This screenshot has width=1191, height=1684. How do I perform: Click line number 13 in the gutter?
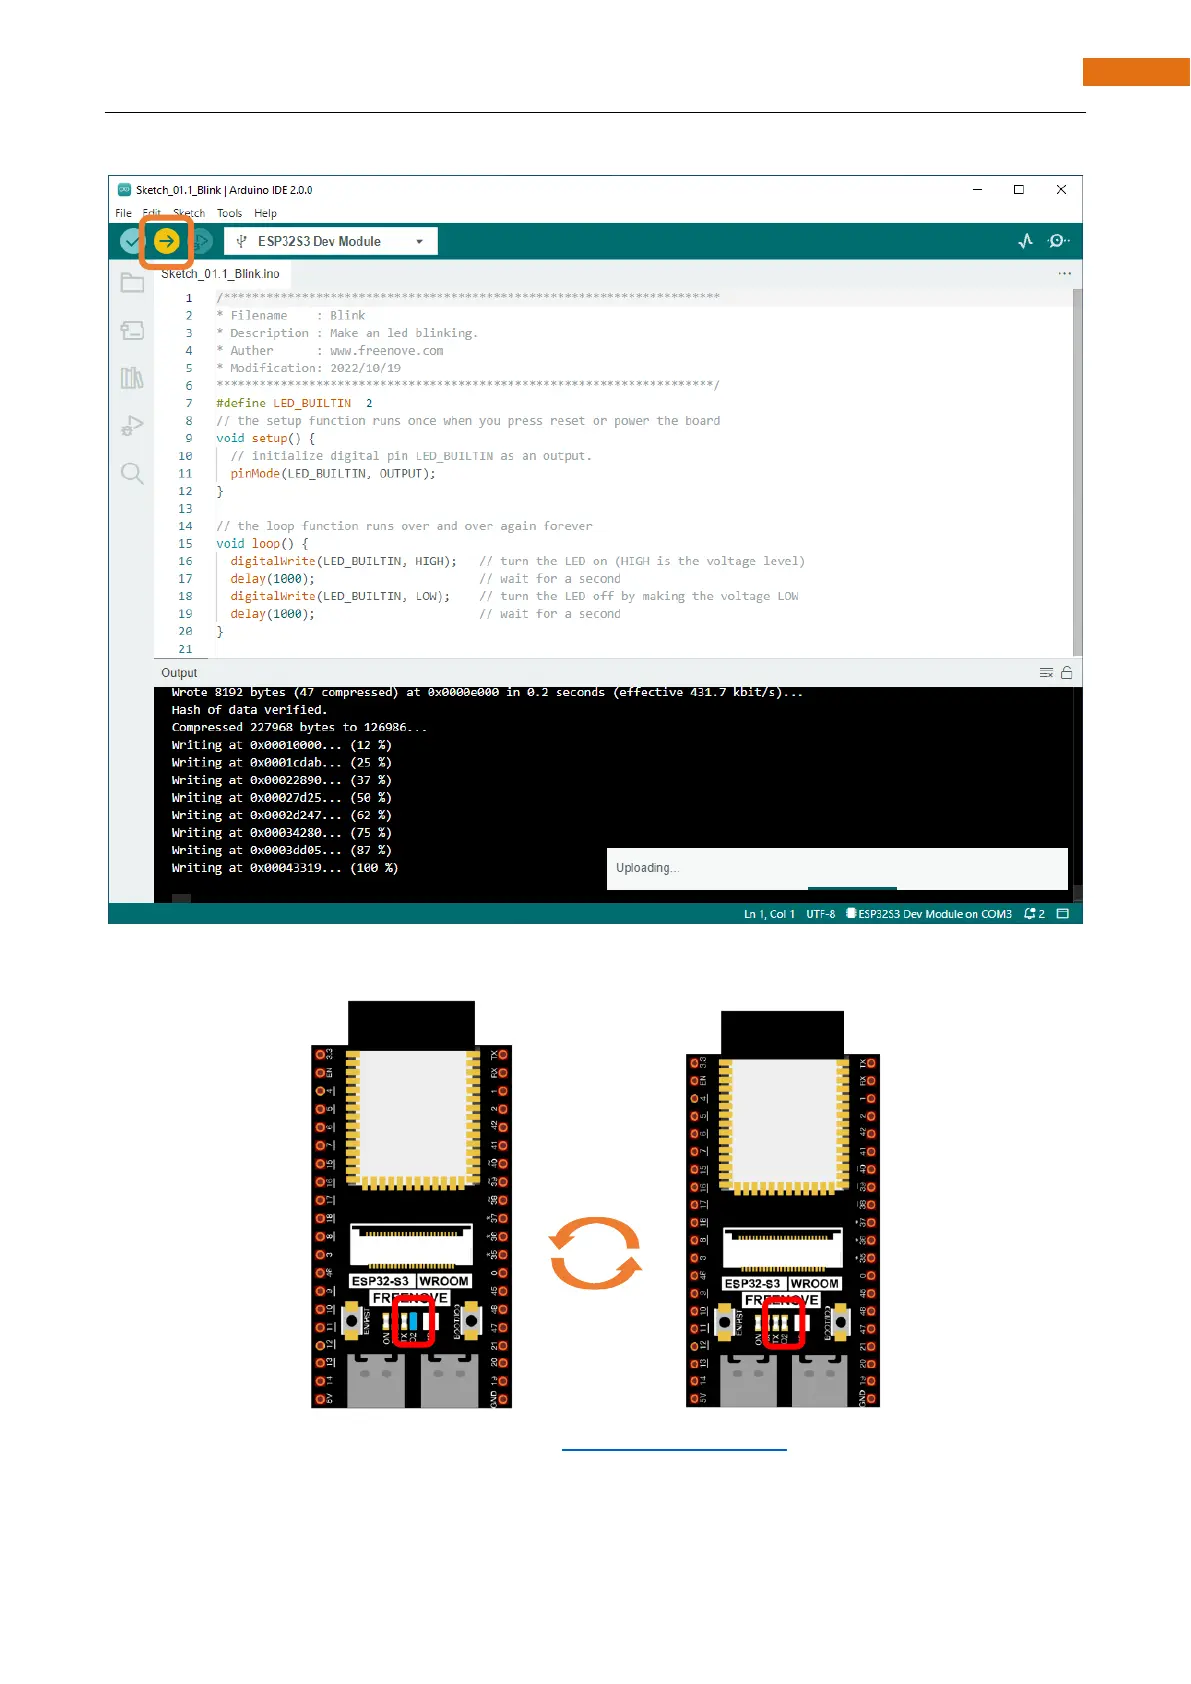coord(185,508)
